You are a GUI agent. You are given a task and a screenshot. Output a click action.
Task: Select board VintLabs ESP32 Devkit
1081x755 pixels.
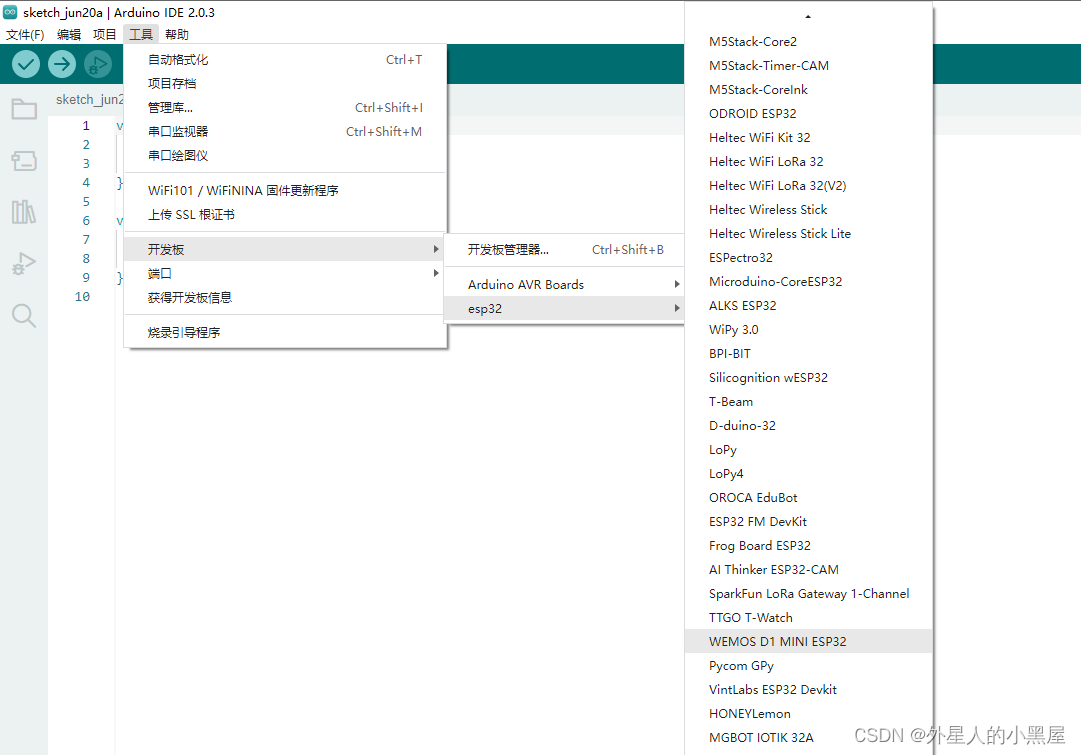pos(809,689)
